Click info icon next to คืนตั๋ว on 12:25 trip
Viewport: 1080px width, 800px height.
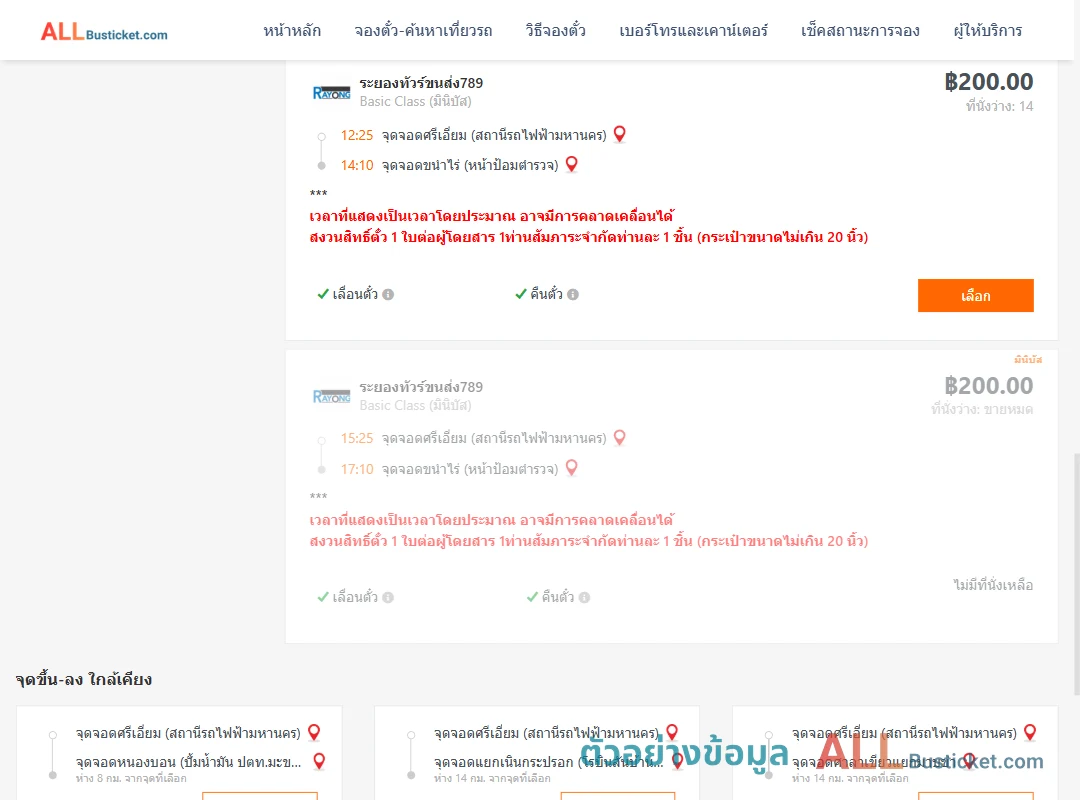pyautogui.click(x=573, y=294)
